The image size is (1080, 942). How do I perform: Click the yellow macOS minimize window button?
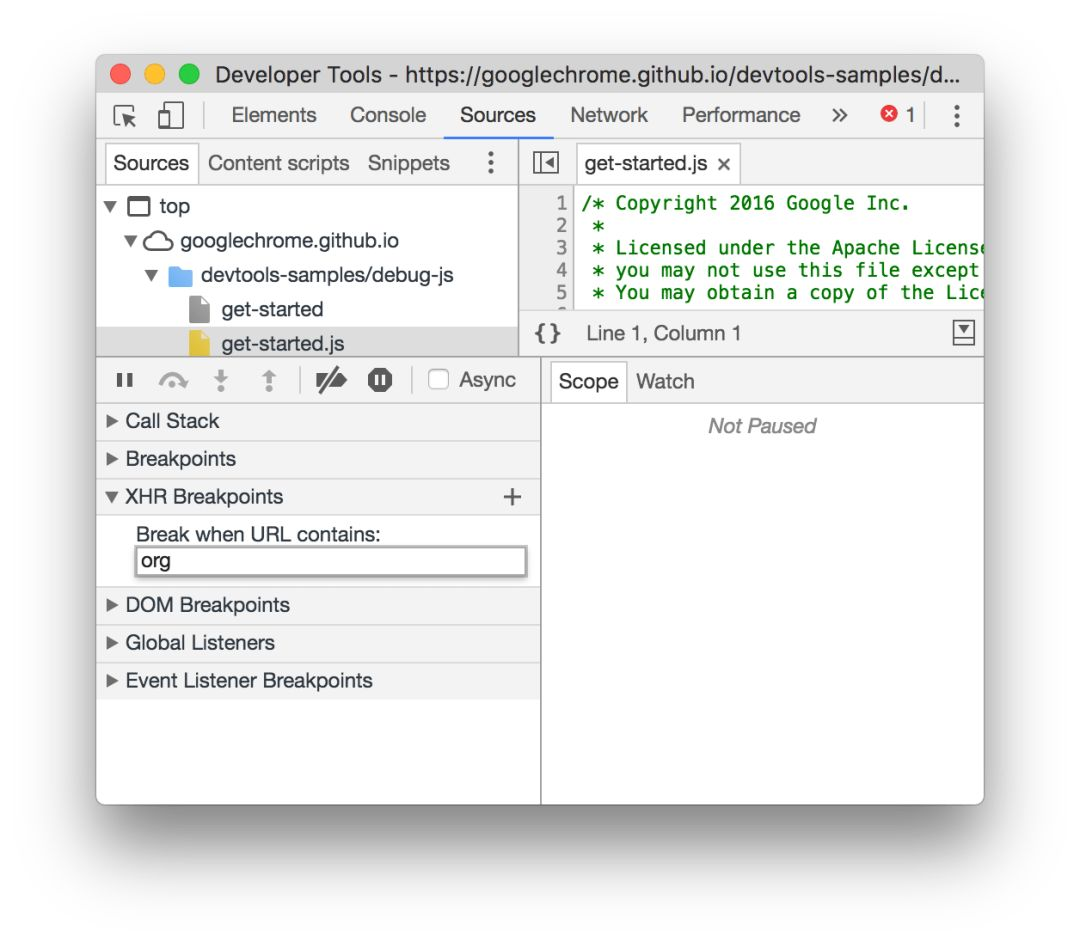coord(154,74)
